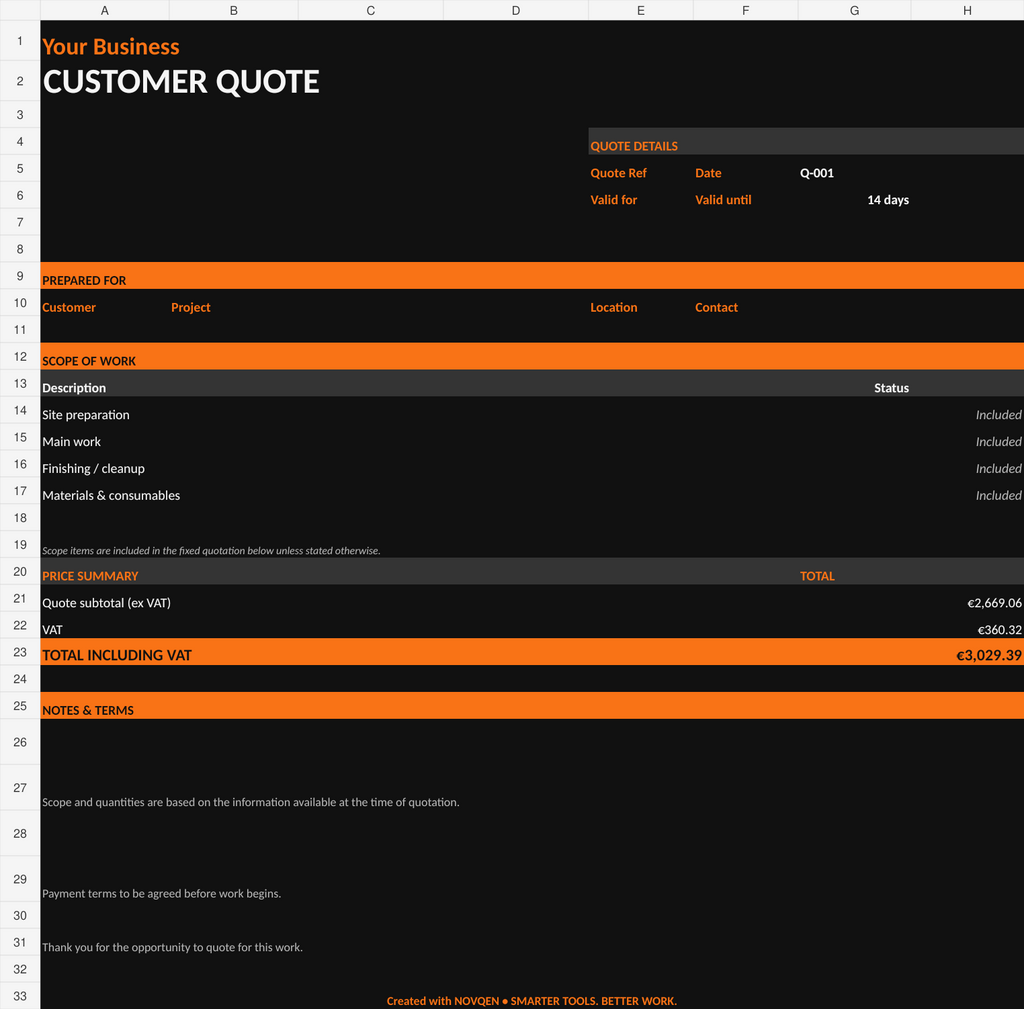Click the 'SCOPE OF WORK' section header
This screenshot has width=1024, height=1009.
coord(89,361)
